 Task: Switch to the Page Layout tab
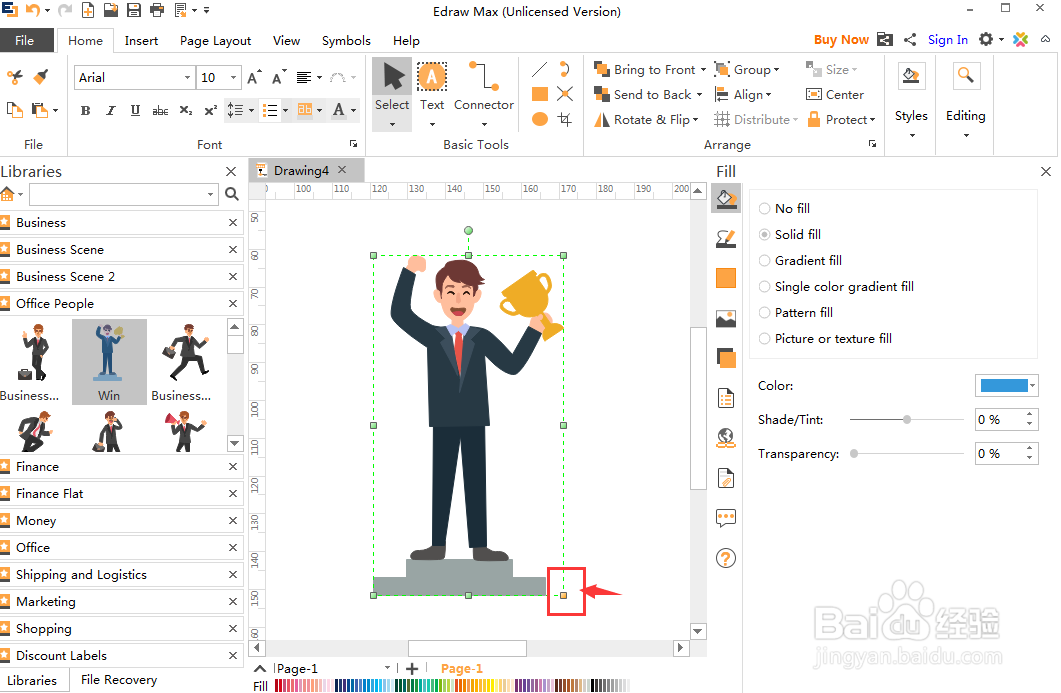coord(215,41)
